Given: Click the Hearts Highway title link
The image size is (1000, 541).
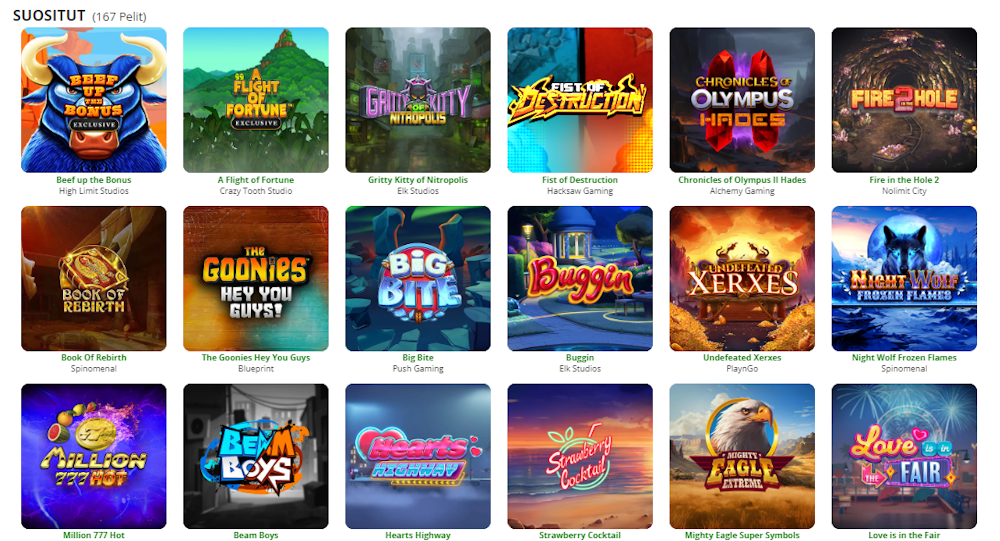Looking at the screenshot, I should pyautogui.click(x=418, y=535).
